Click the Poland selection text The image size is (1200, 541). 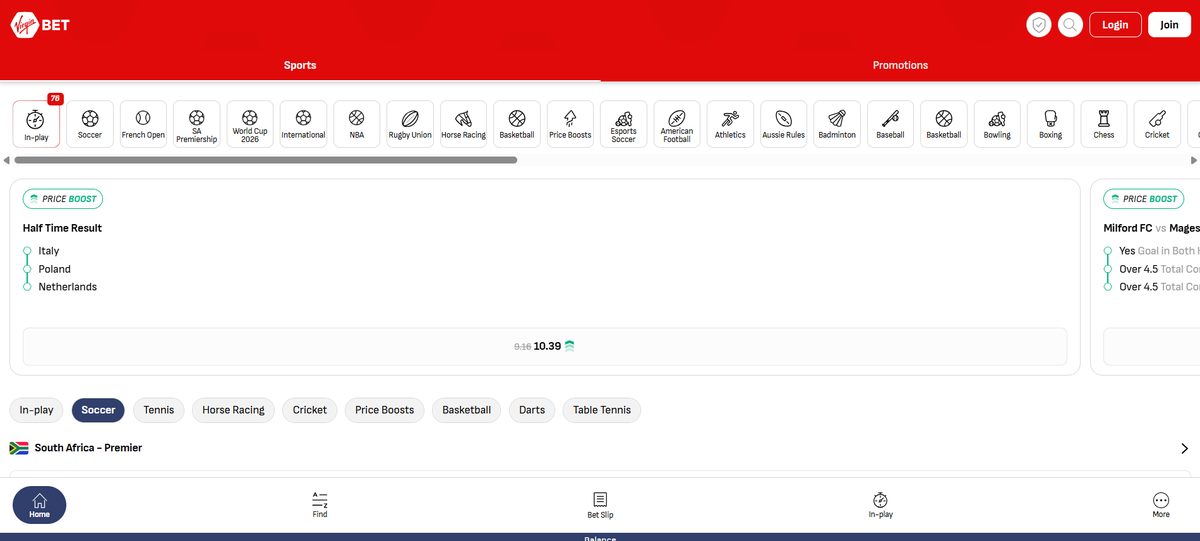click(x=55, y=269)
